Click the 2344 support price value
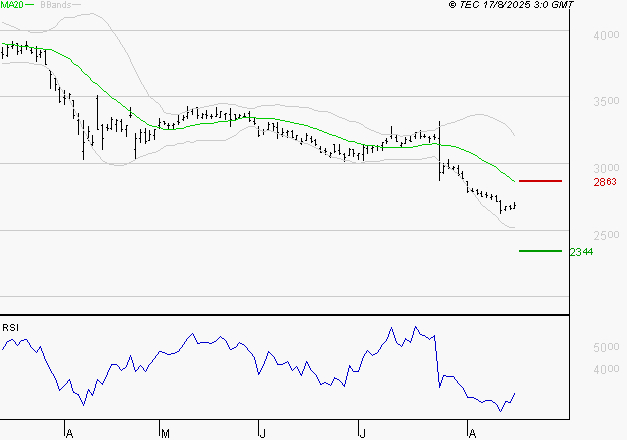The image size is (627, 440). click(580, 252)
